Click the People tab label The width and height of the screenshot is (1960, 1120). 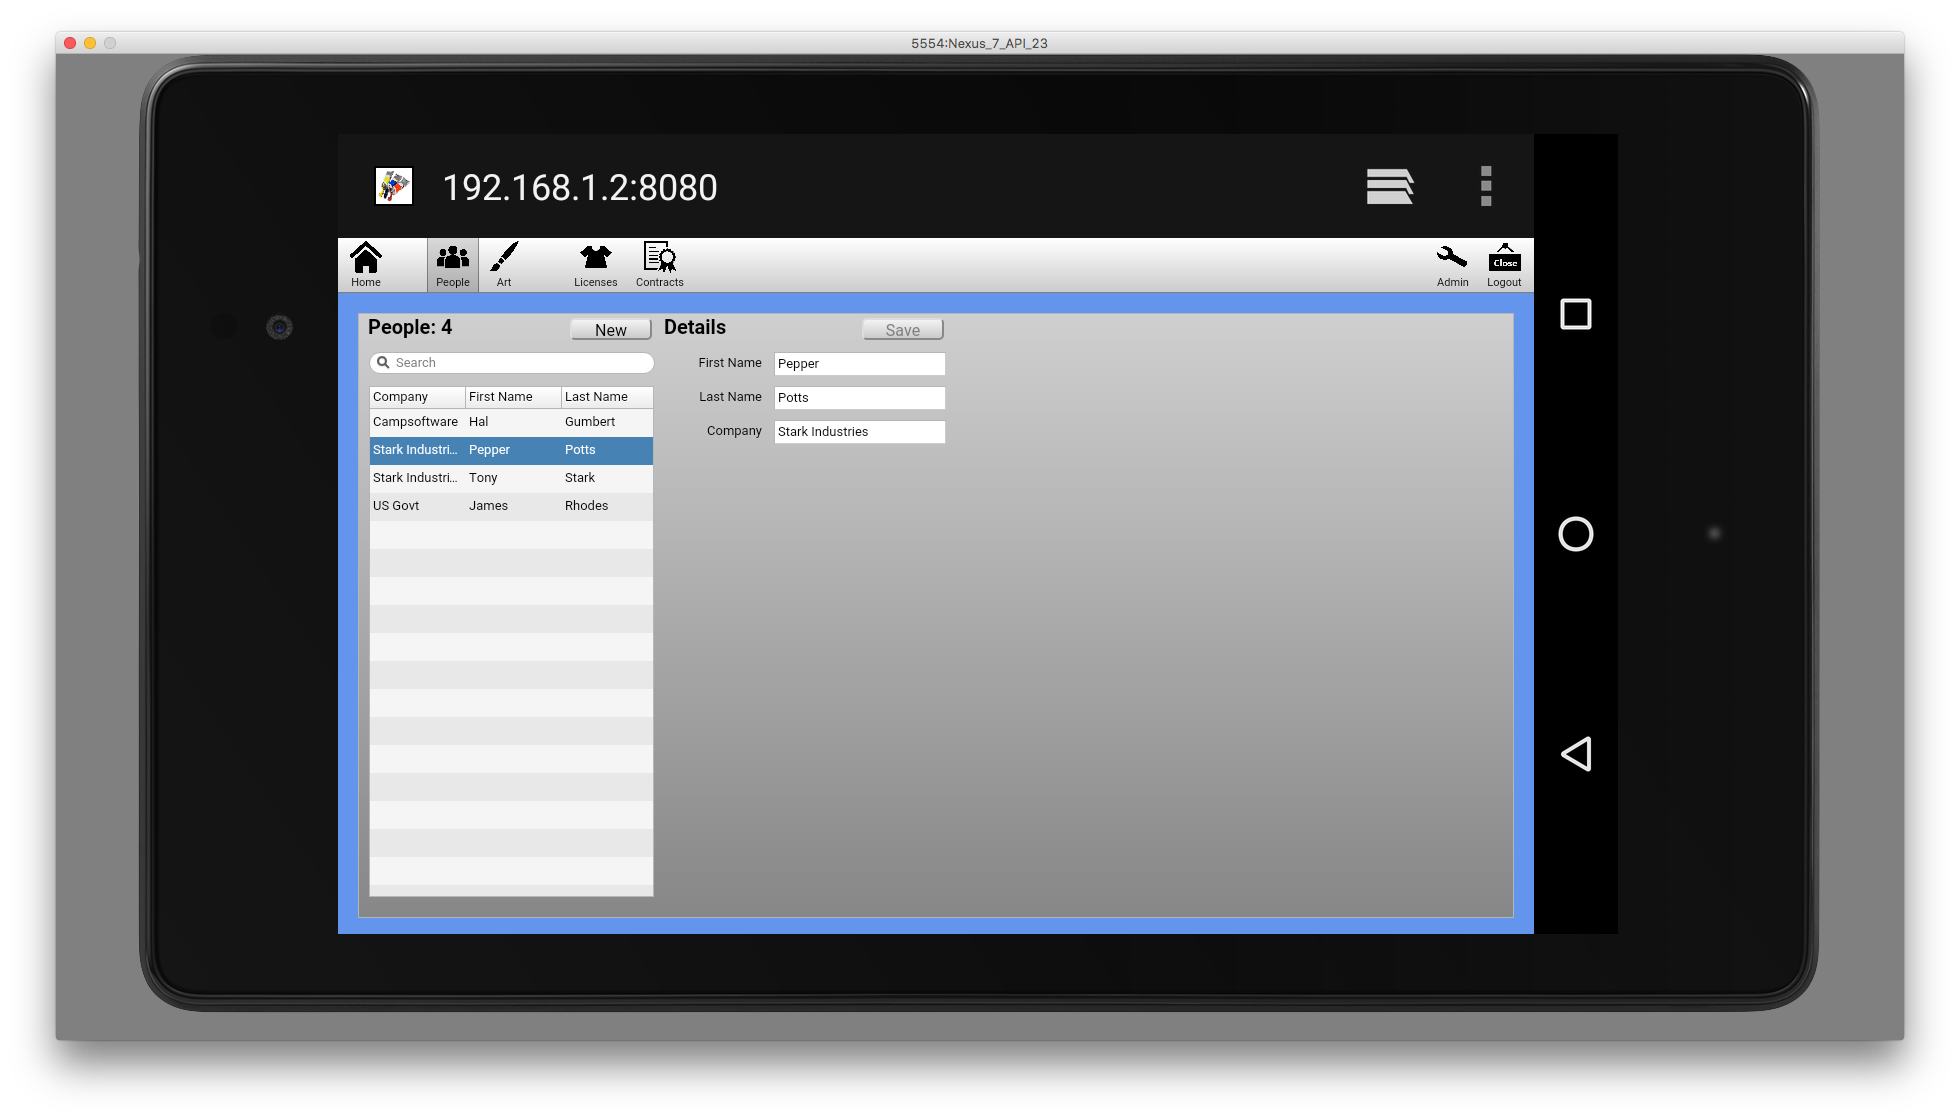(x=452, y=281)
